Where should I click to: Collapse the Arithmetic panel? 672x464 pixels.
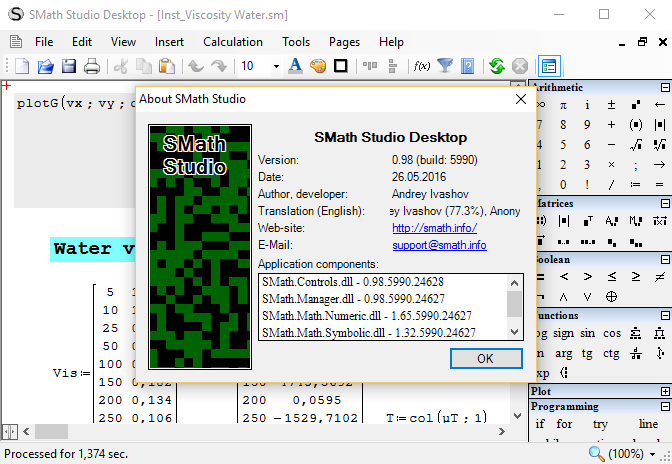click(661, 88)
